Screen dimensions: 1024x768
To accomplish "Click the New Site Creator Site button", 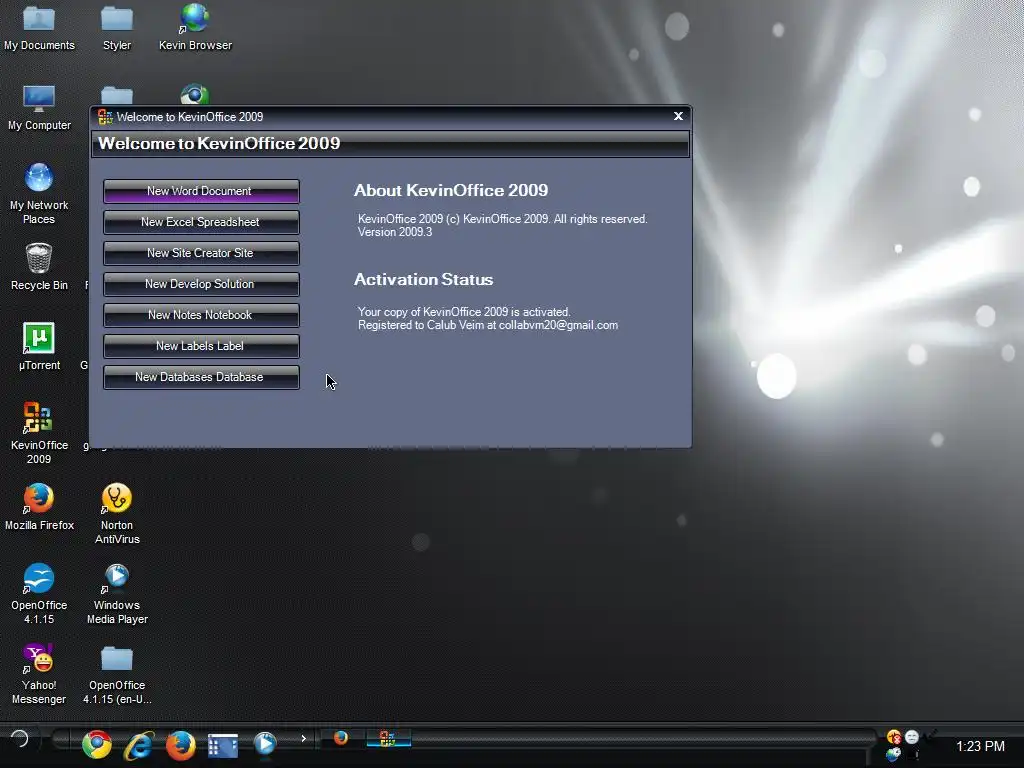I will [201, 253].
